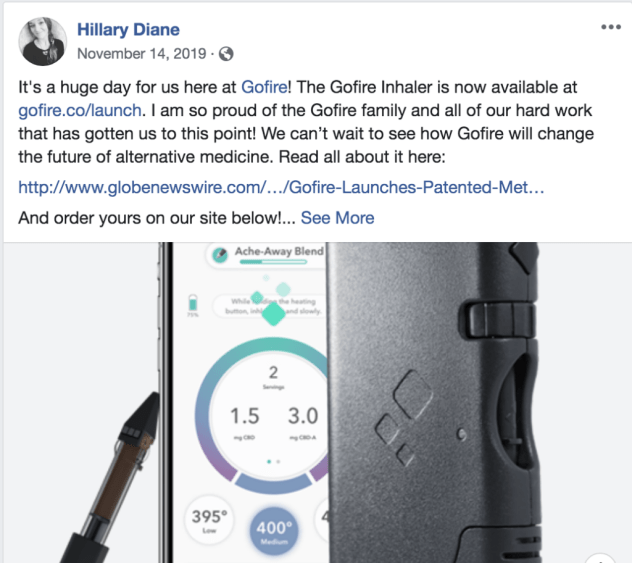Click the black Gofire inhaler photo

point(433,402)
